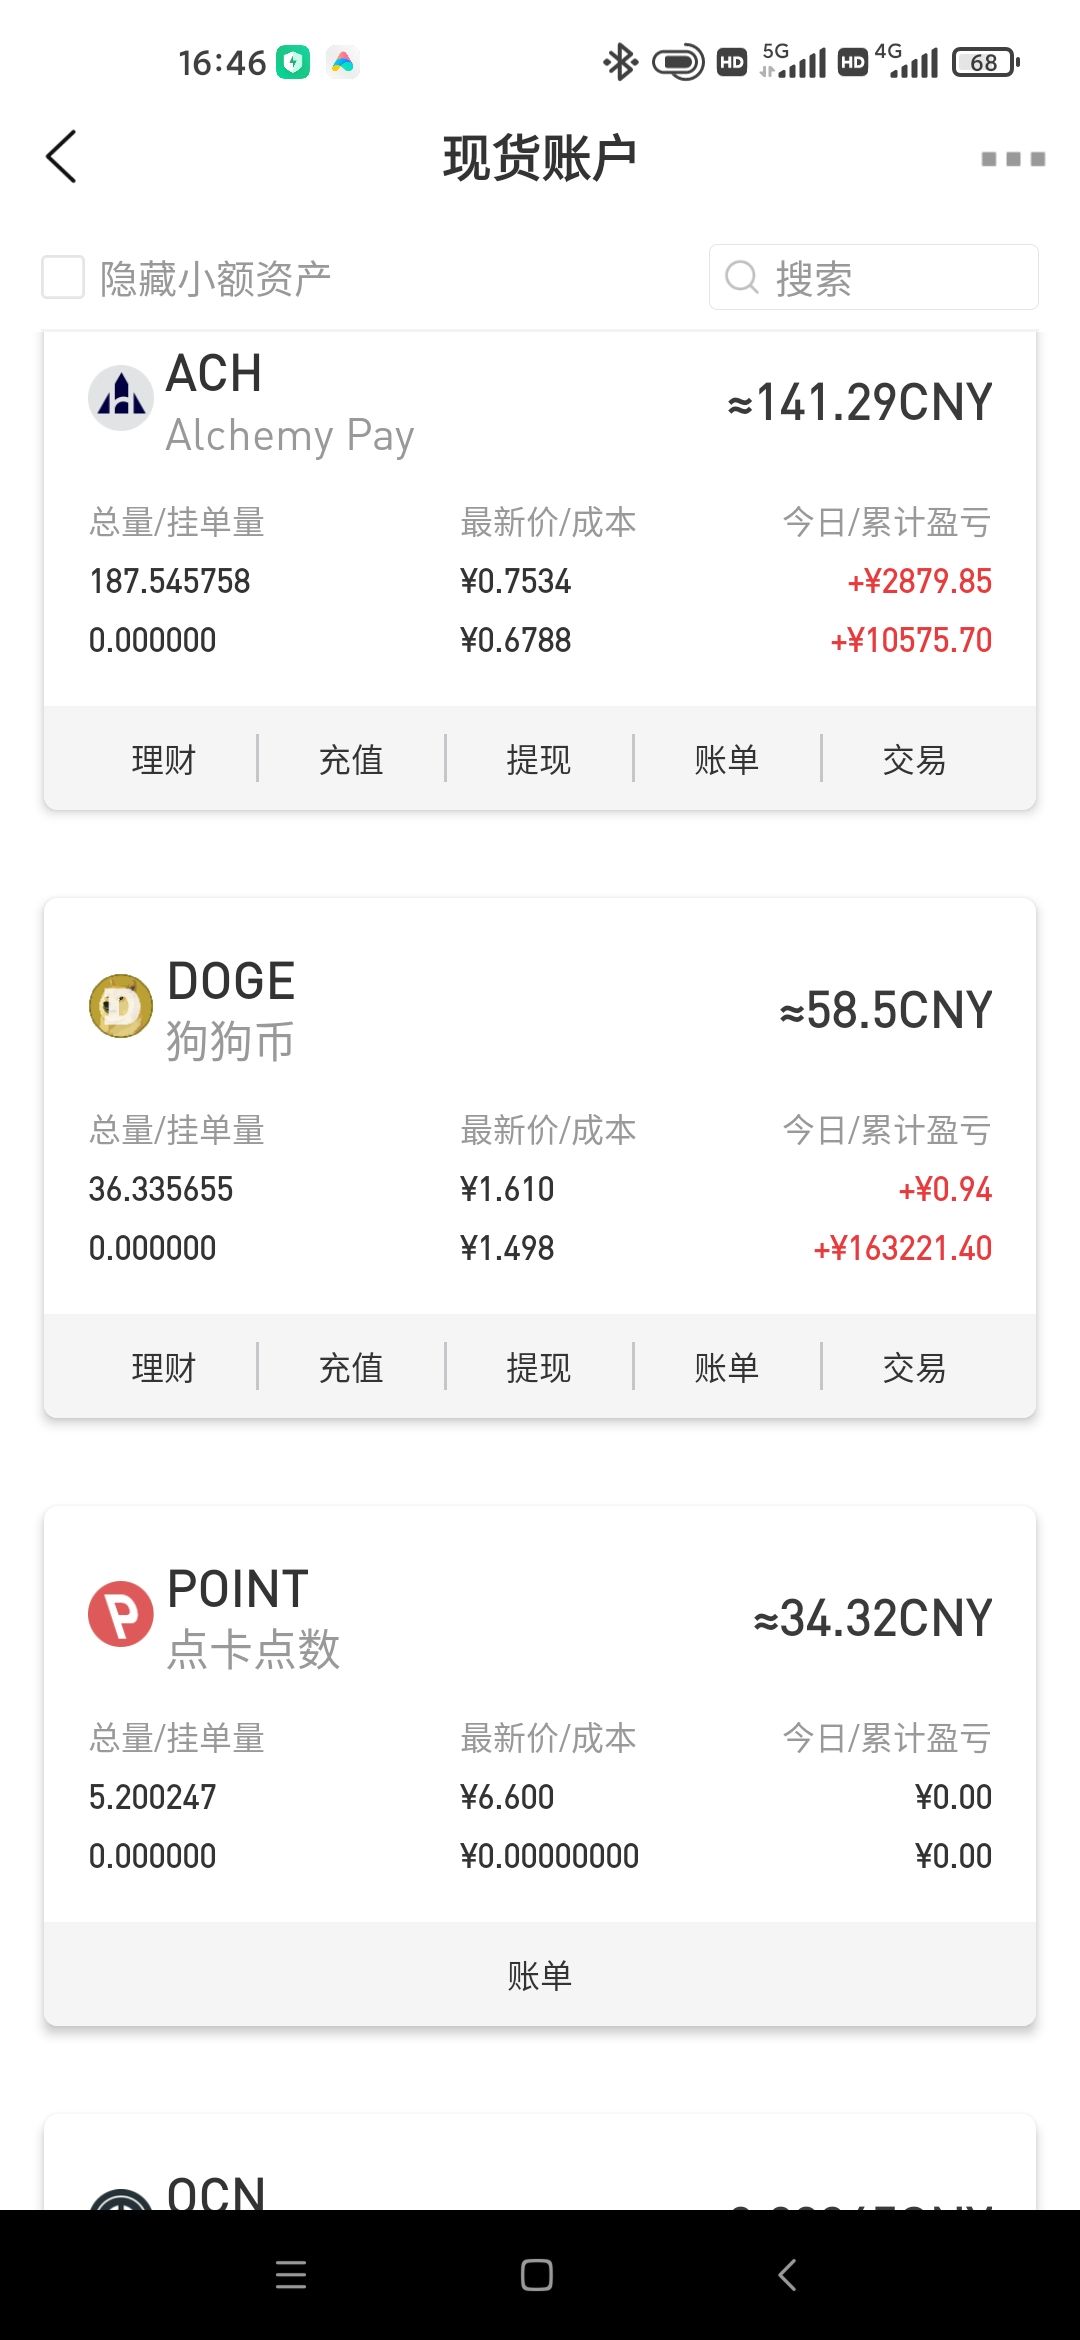
Task: Tap 交易 on the ACH card
Action: tap(914, 759)
